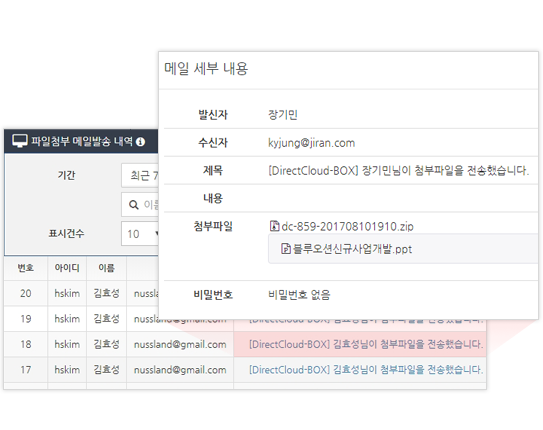543x430 pixels.
Task: Click hskim ID in row 20
Action: click(x=67, y=293)
